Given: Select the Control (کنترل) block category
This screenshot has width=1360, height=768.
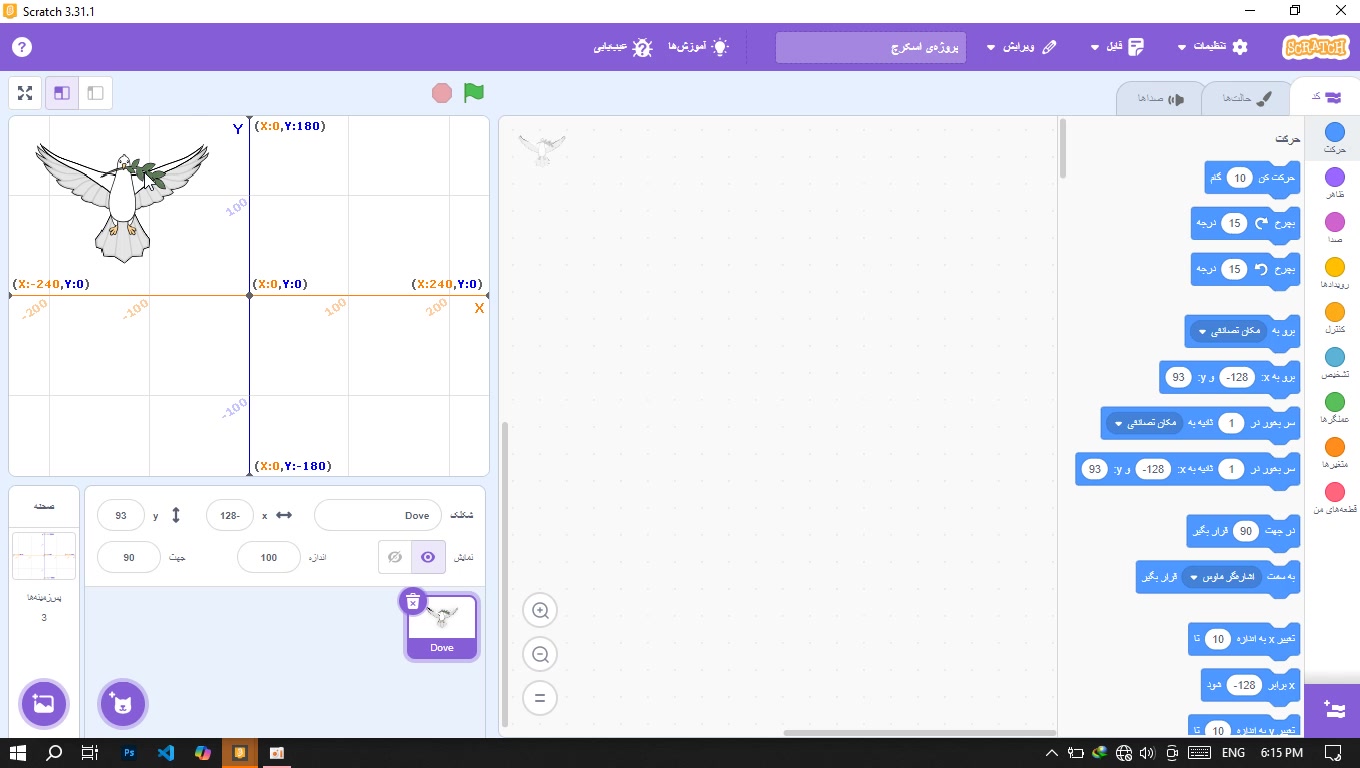Looking at the screenshot, I should tap(1334, 319).
